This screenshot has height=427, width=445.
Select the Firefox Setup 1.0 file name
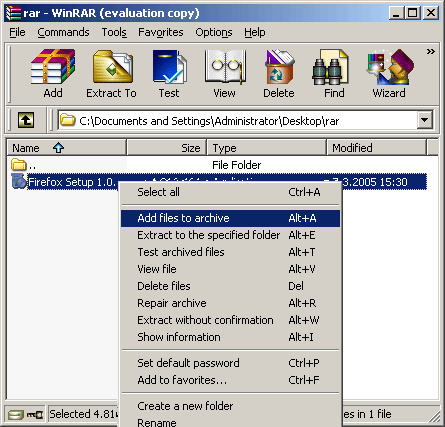point(72,182)
